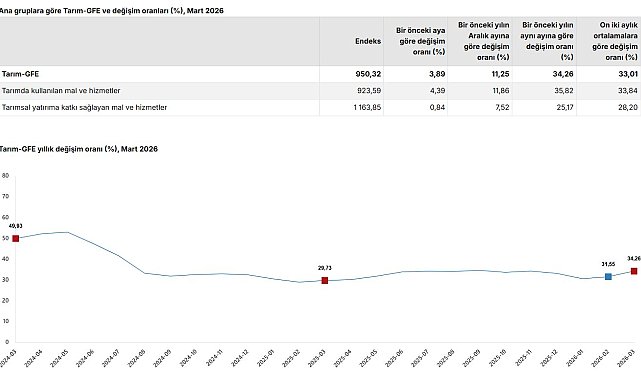Click the red data marker labeled 29,73

pos(325,280)
